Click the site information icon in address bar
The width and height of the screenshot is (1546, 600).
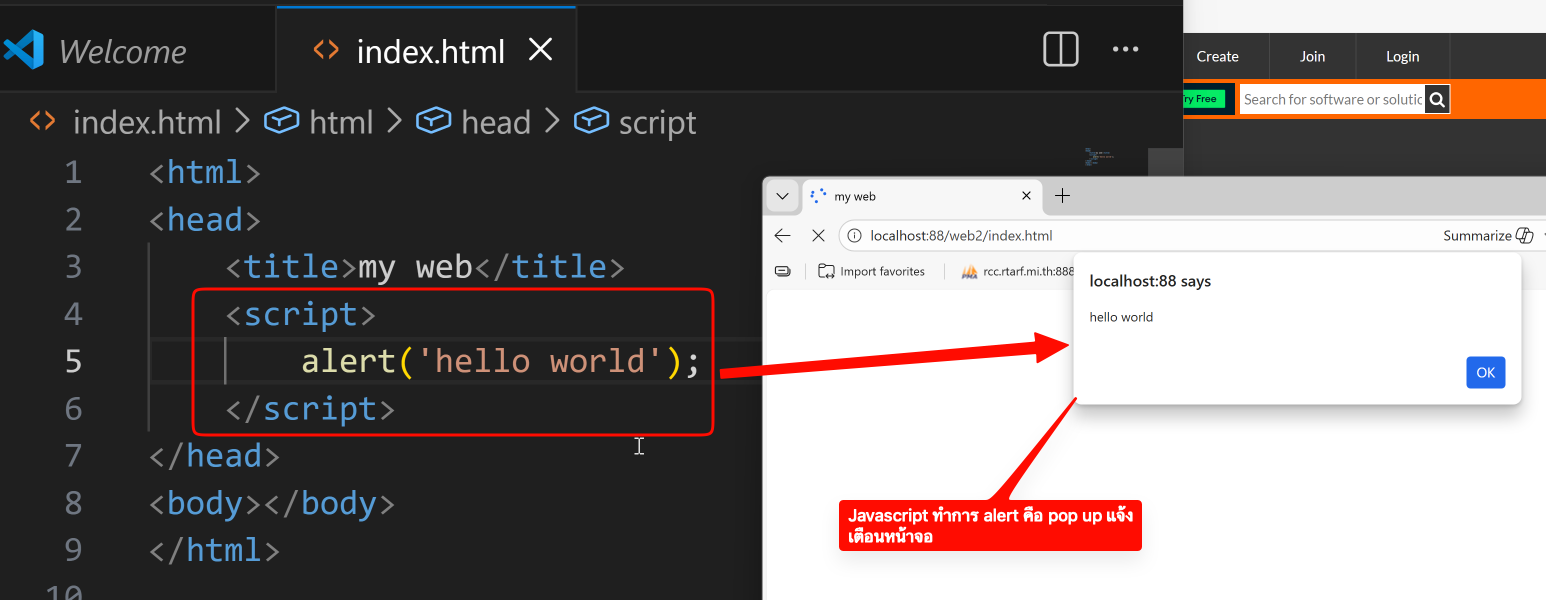(854, 236)
